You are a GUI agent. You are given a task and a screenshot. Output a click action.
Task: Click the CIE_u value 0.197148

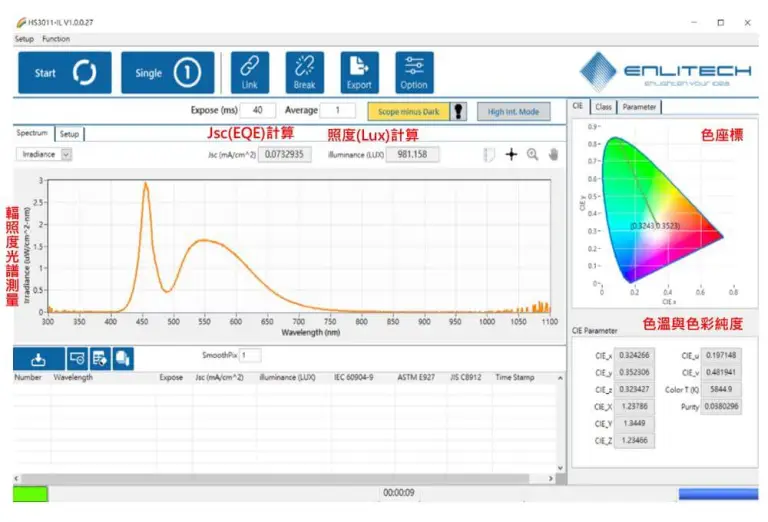tap(721, 356)
